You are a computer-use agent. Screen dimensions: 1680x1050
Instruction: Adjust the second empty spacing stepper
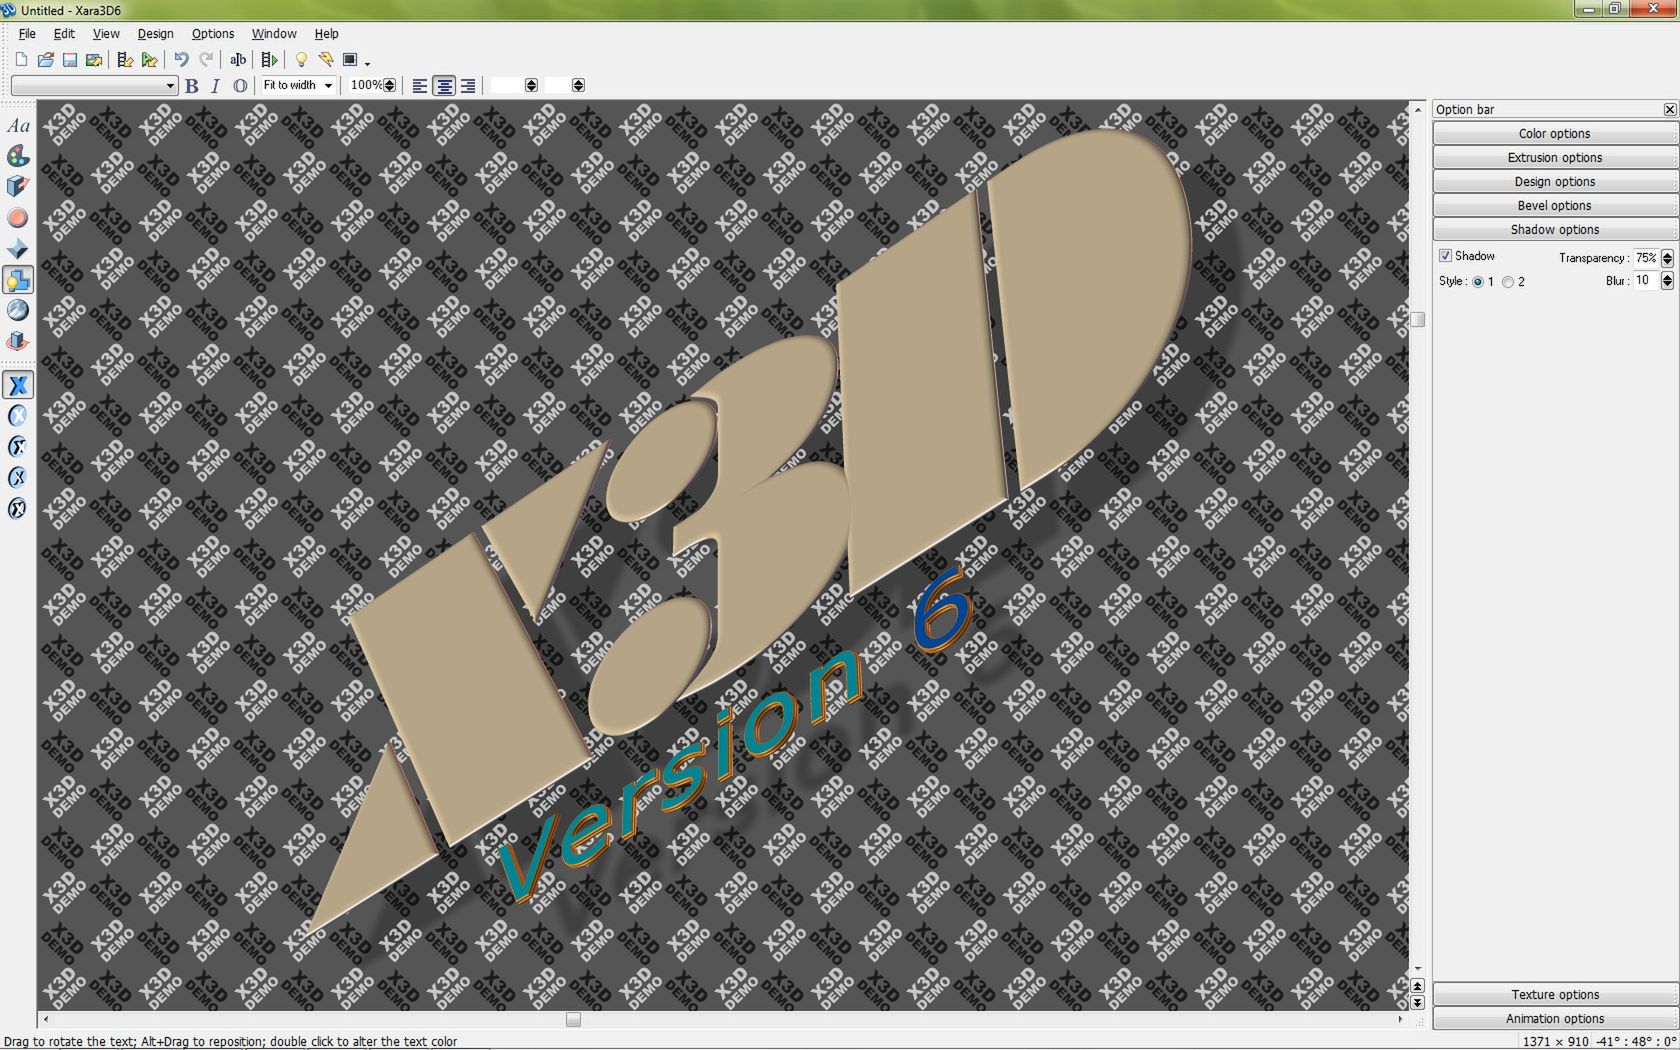578,86
